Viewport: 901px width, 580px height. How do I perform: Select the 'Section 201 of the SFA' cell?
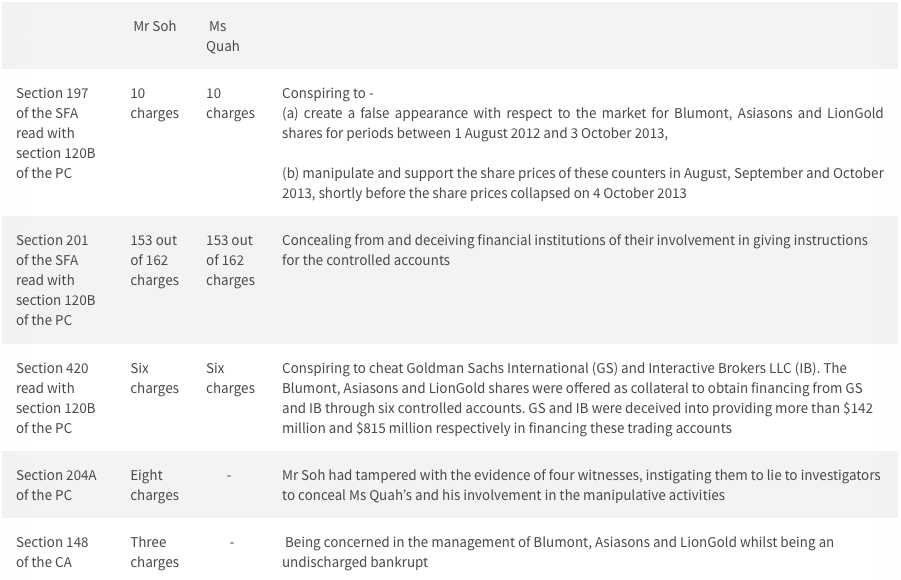(x=56, y=280)
